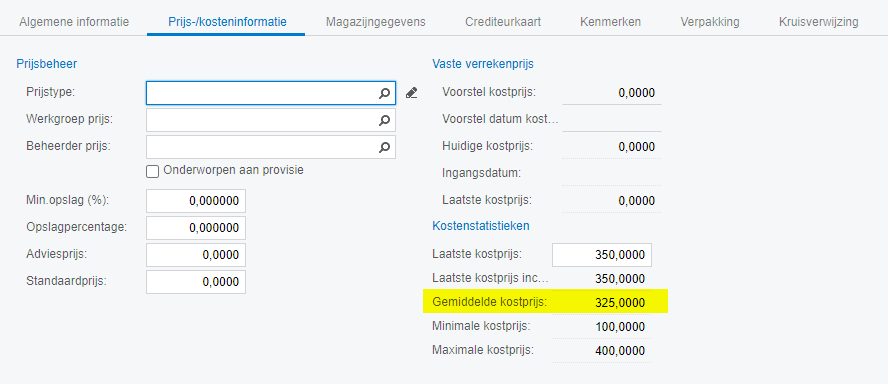Click the Laatste kostprijs inc… value 350,0000

point(620,279)
